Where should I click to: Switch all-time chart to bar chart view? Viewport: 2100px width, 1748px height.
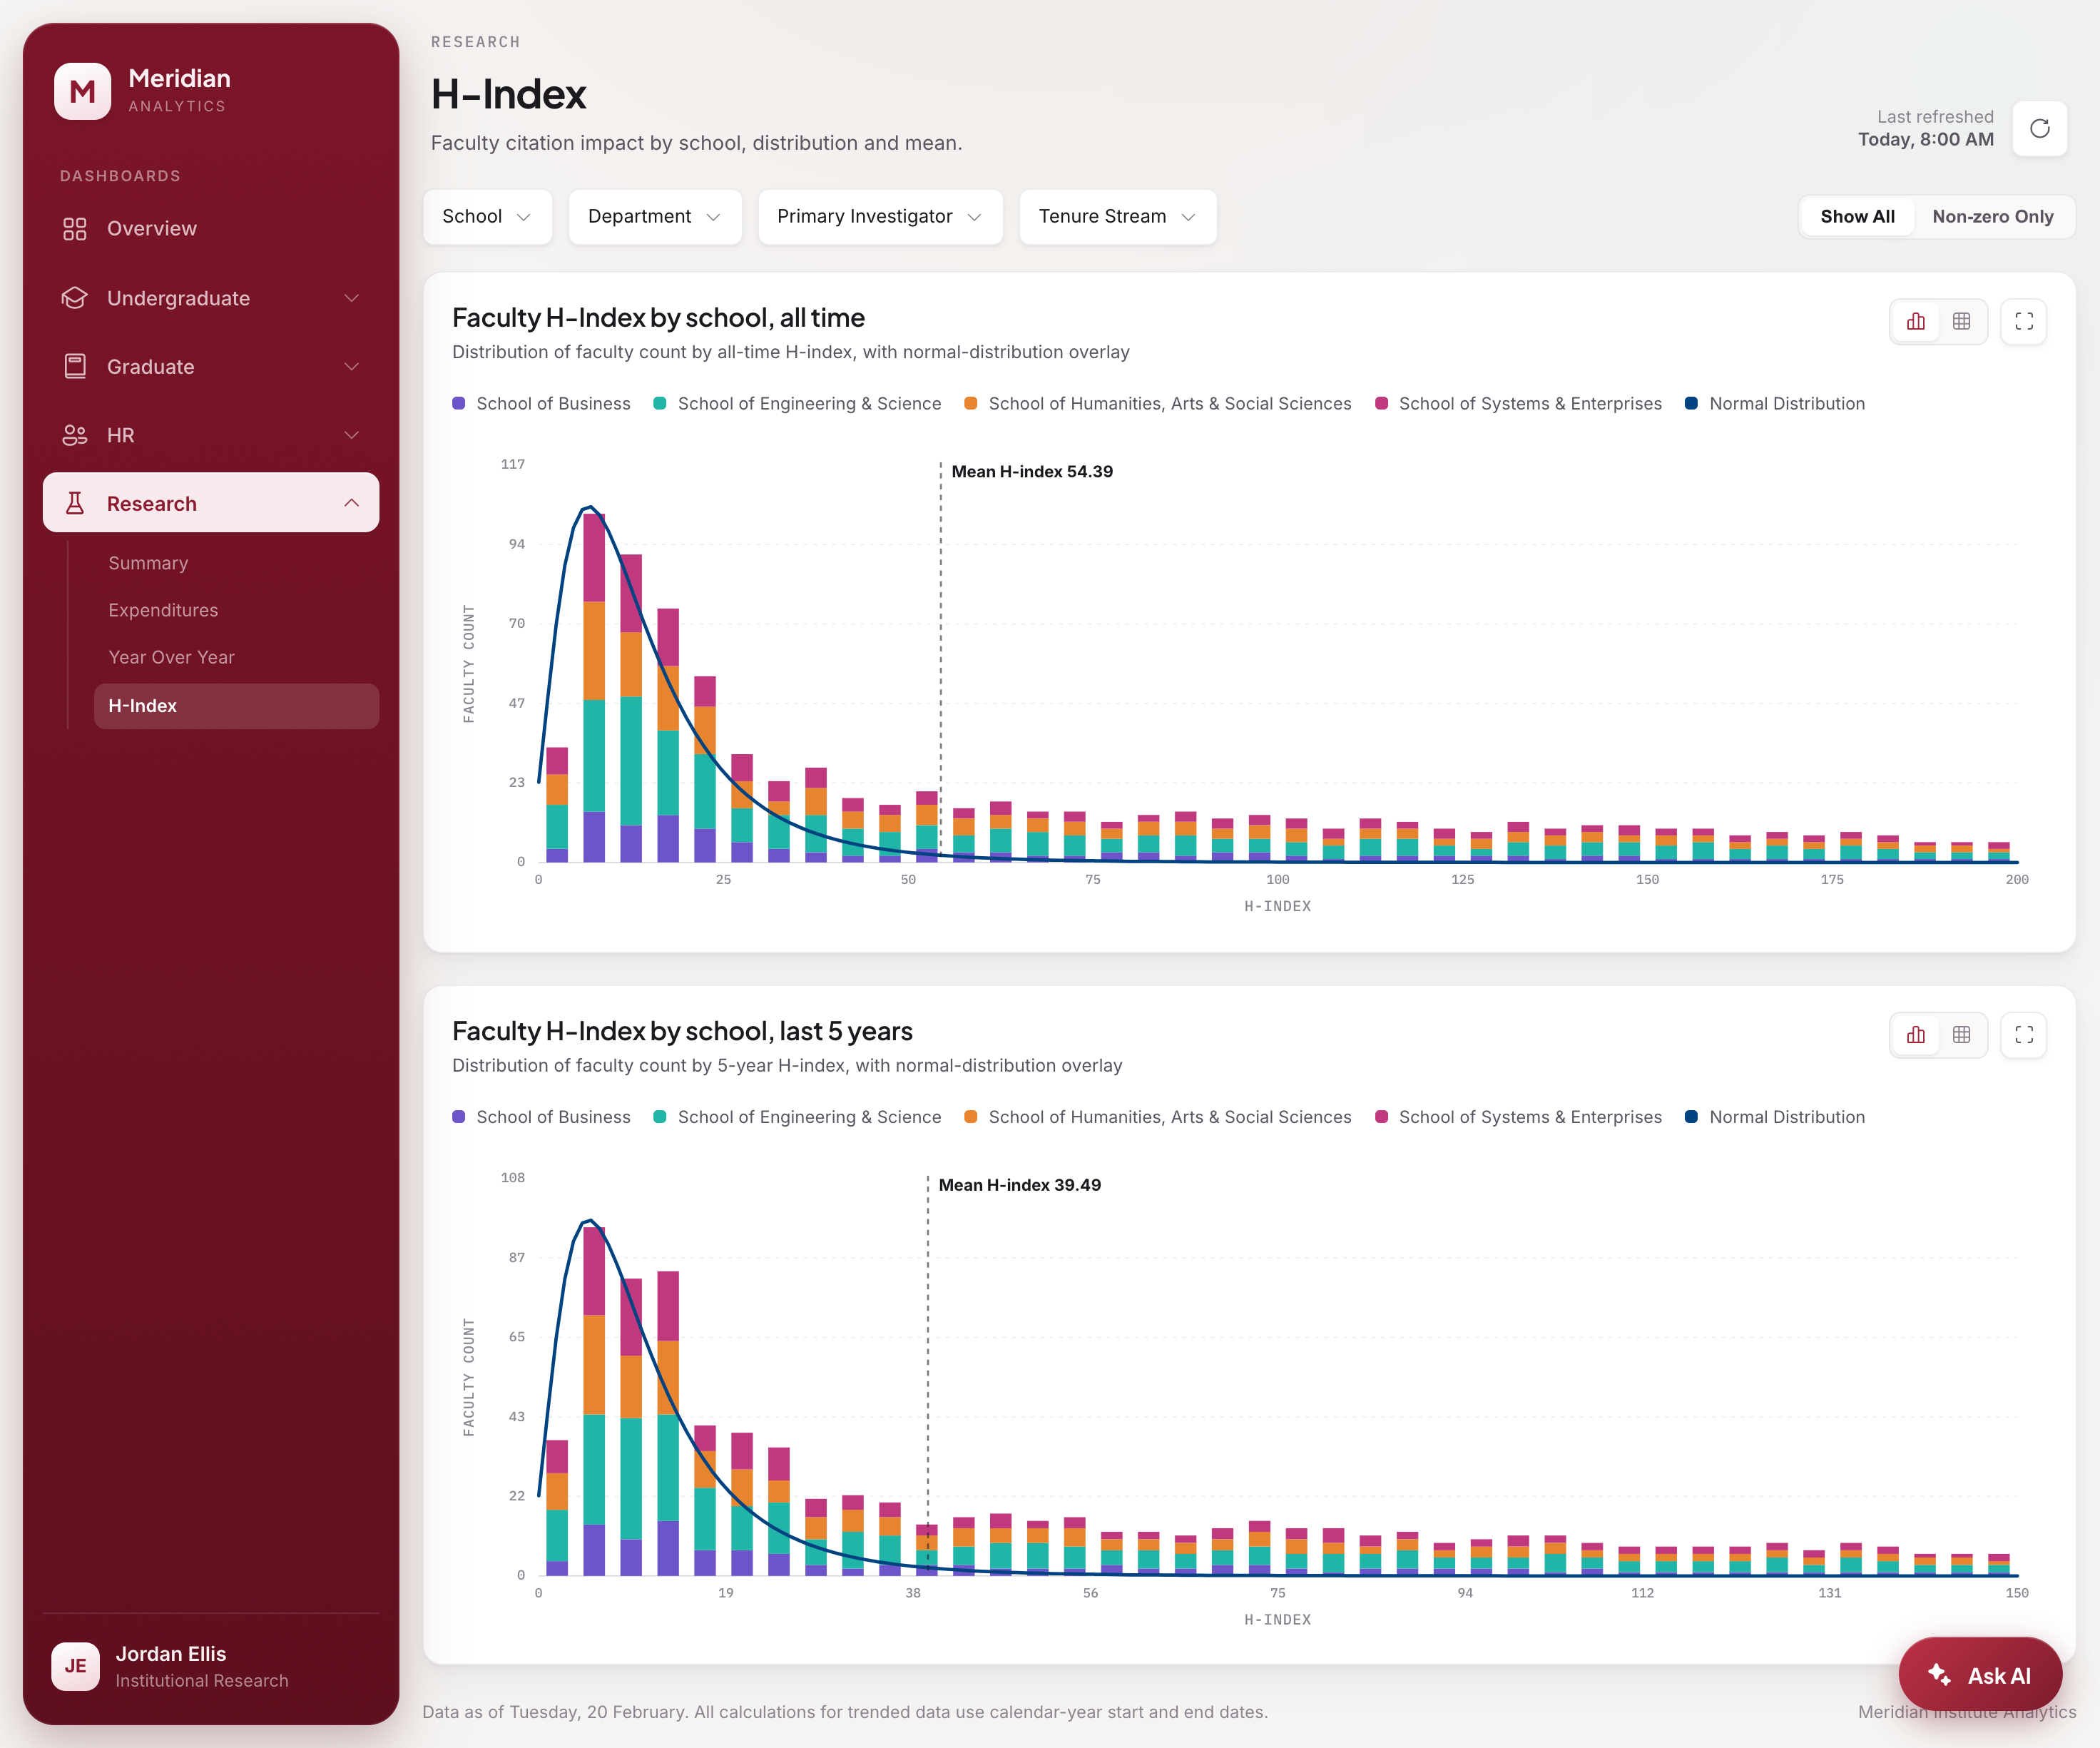[x=1915, y=322]
